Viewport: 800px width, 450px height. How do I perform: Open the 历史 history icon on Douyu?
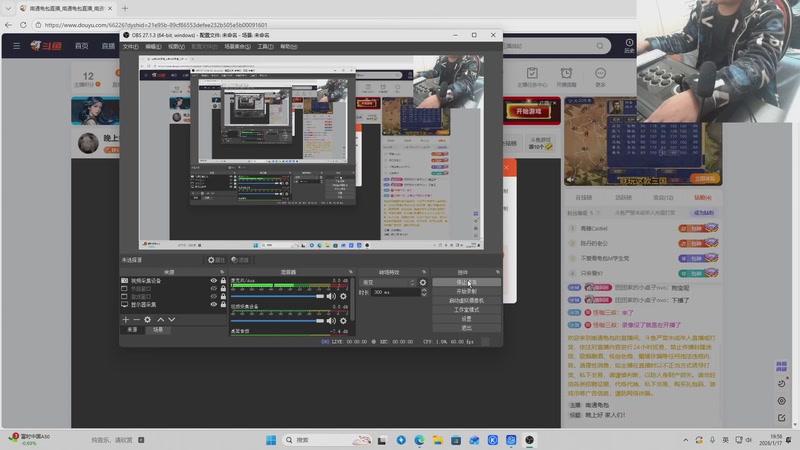pyautogui.click(x=630, y=46)
